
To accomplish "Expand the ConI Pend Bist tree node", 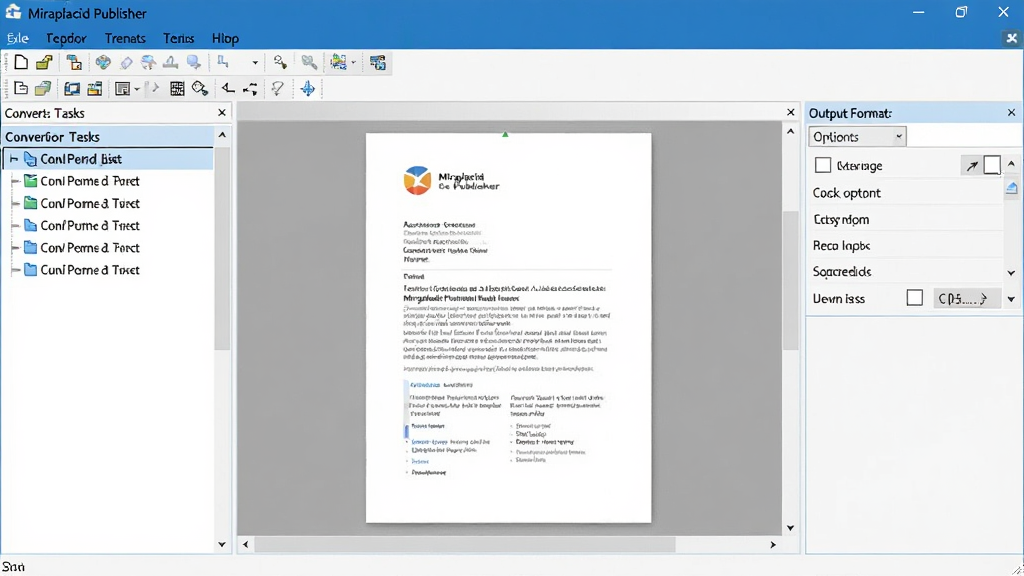I will click(13, 159).
